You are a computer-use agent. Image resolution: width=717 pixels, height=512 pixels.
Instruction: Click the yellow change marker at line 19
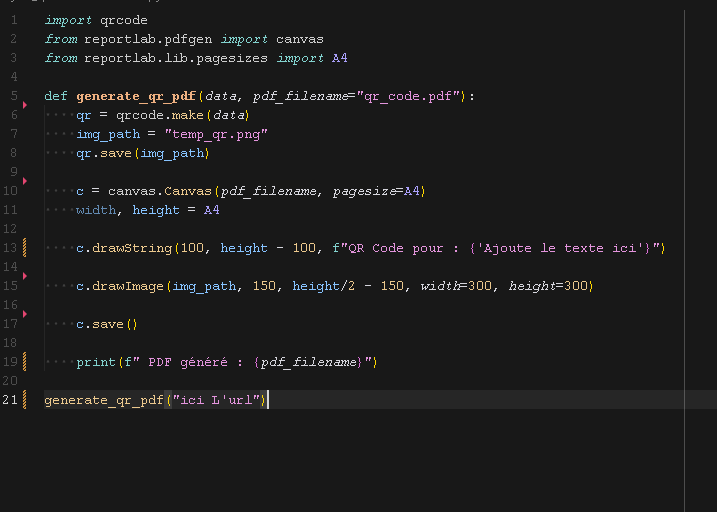click(x=23, y=362)
